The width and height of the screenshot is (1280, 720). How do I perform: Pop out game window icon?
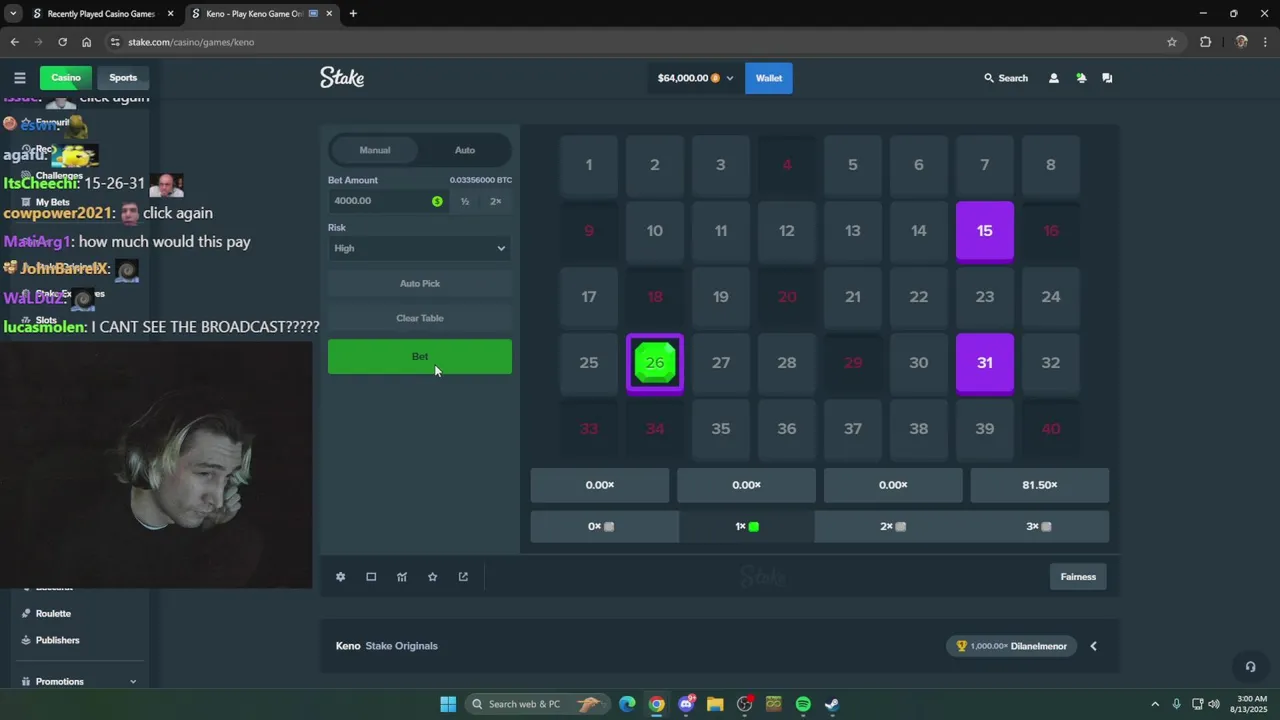[x=463, y=577]
